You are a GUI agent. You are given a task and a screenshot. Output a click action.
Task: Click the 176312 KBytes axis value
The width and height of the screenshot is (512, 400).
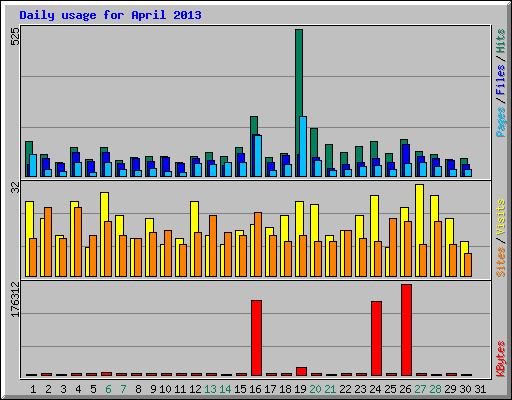16,299
